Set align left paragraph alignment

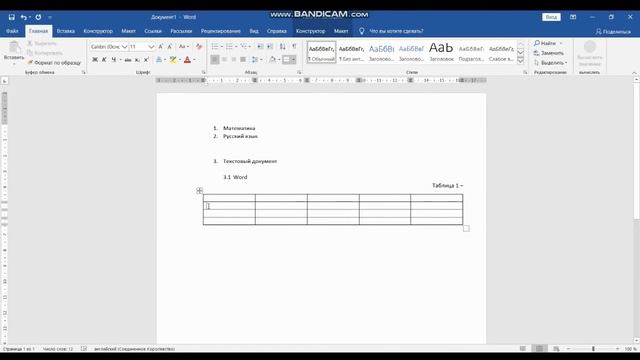(x=215, y=60)
